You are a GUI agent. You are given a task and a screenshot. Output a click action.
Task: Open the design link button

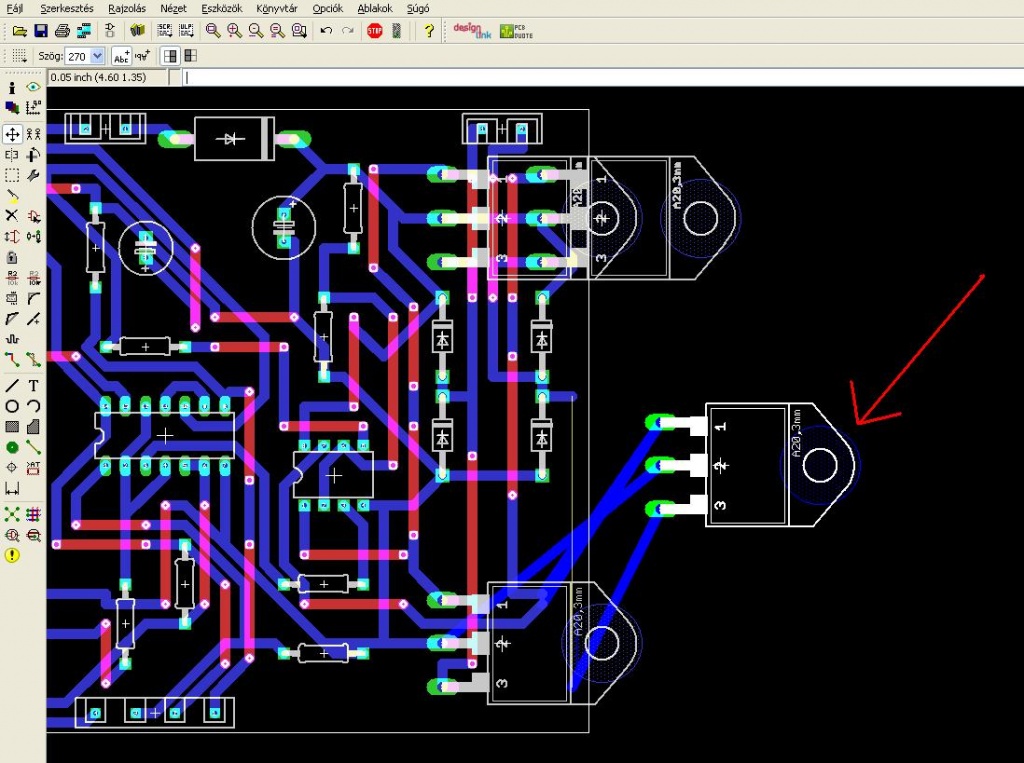[472, 31]
